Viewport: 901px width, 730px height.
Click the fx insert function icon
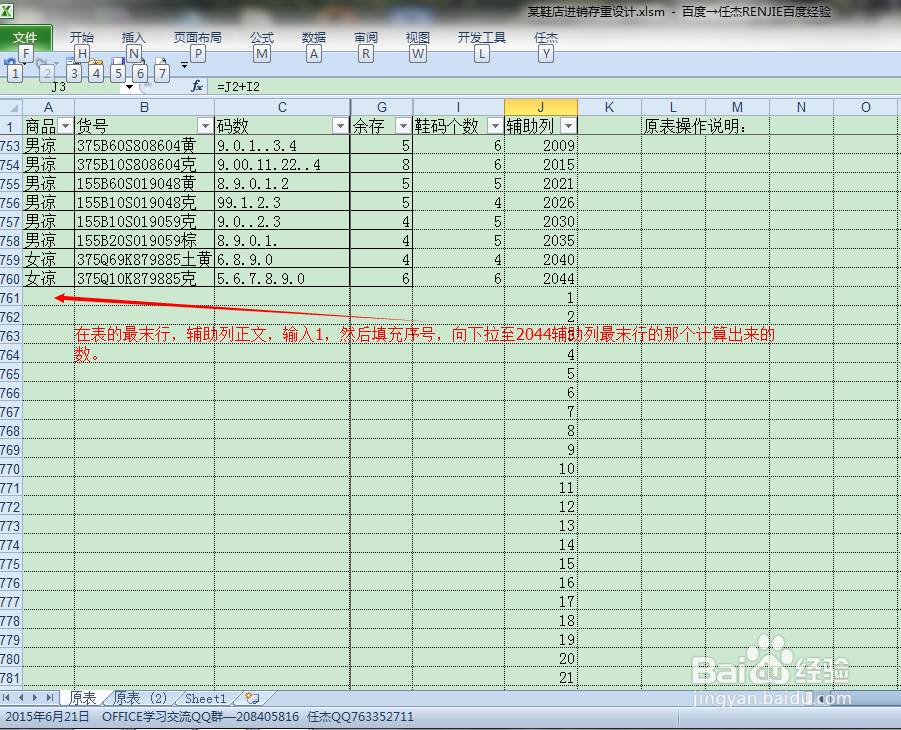(x=197, y=86)
